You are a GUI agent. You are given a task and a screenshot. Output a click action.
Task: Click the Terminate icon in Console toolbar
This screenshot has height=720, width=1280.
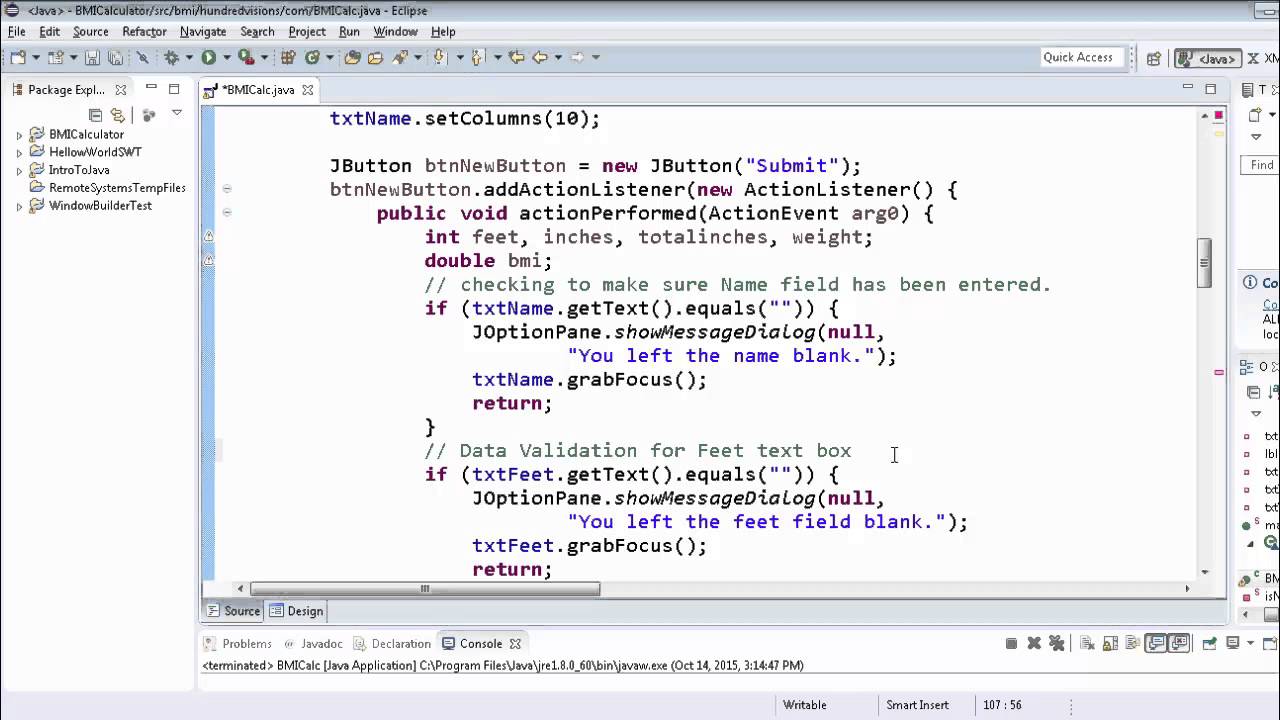tap(1011, 643)
